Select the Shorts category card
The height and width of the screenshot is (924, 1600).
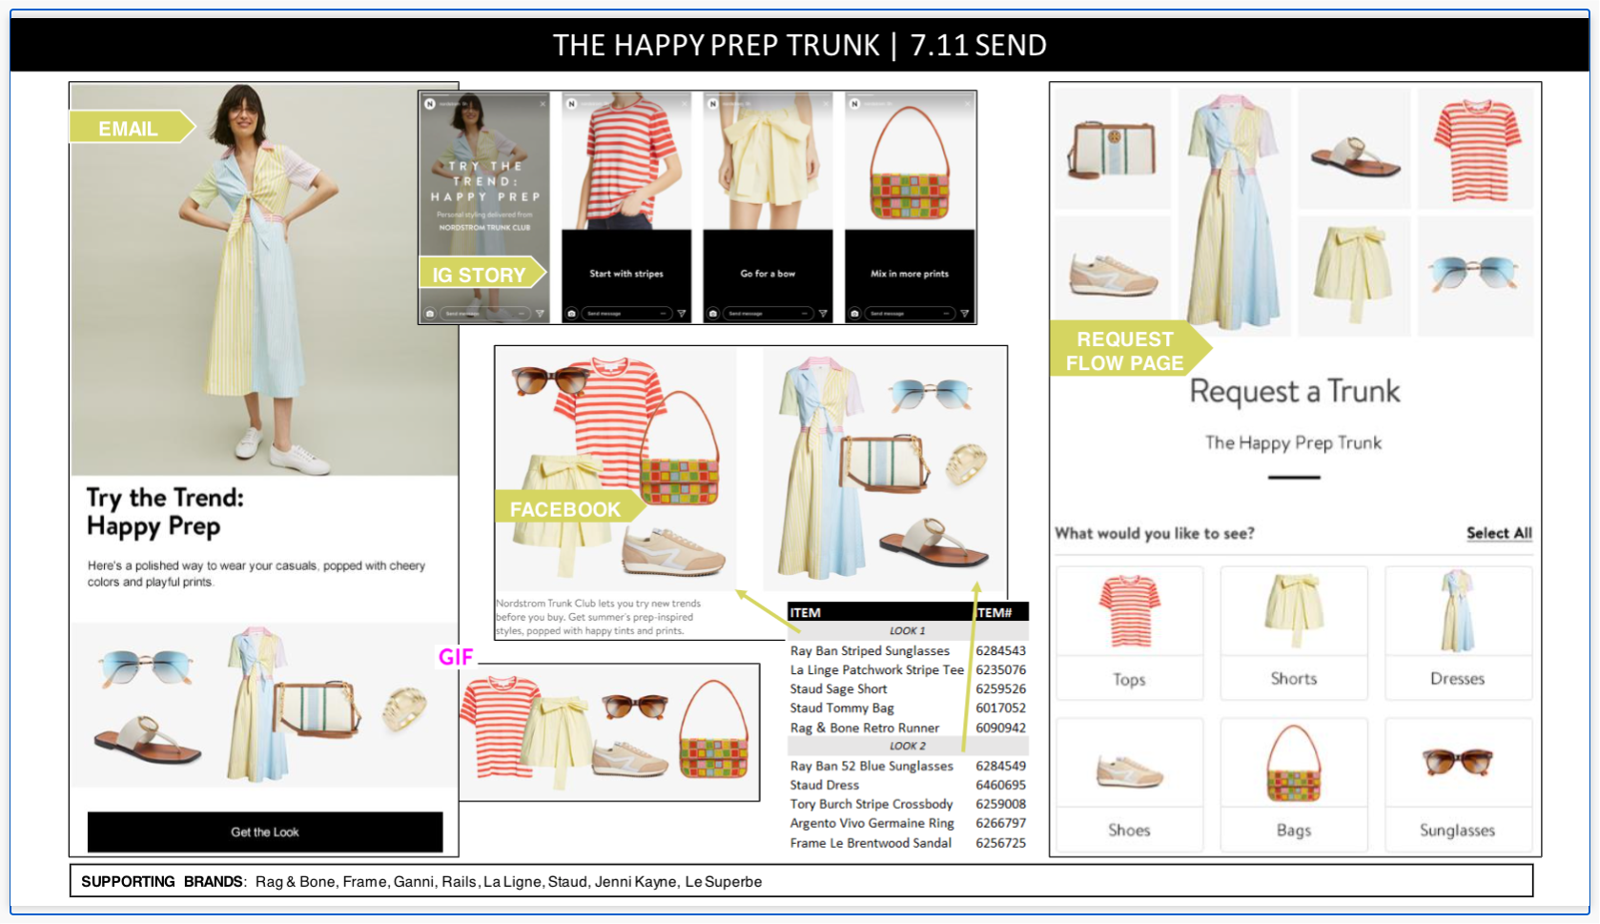pos(1294,633)
